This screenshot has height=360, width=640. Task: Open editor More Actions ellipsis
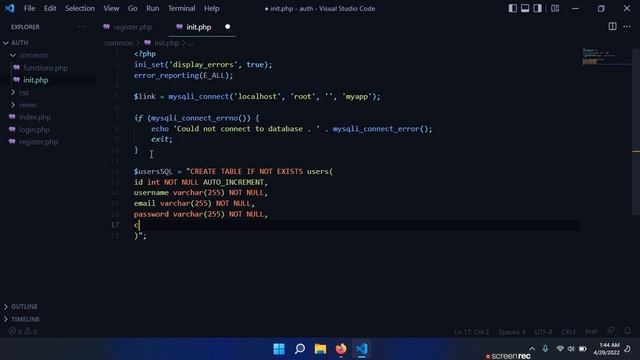[627, 27]
